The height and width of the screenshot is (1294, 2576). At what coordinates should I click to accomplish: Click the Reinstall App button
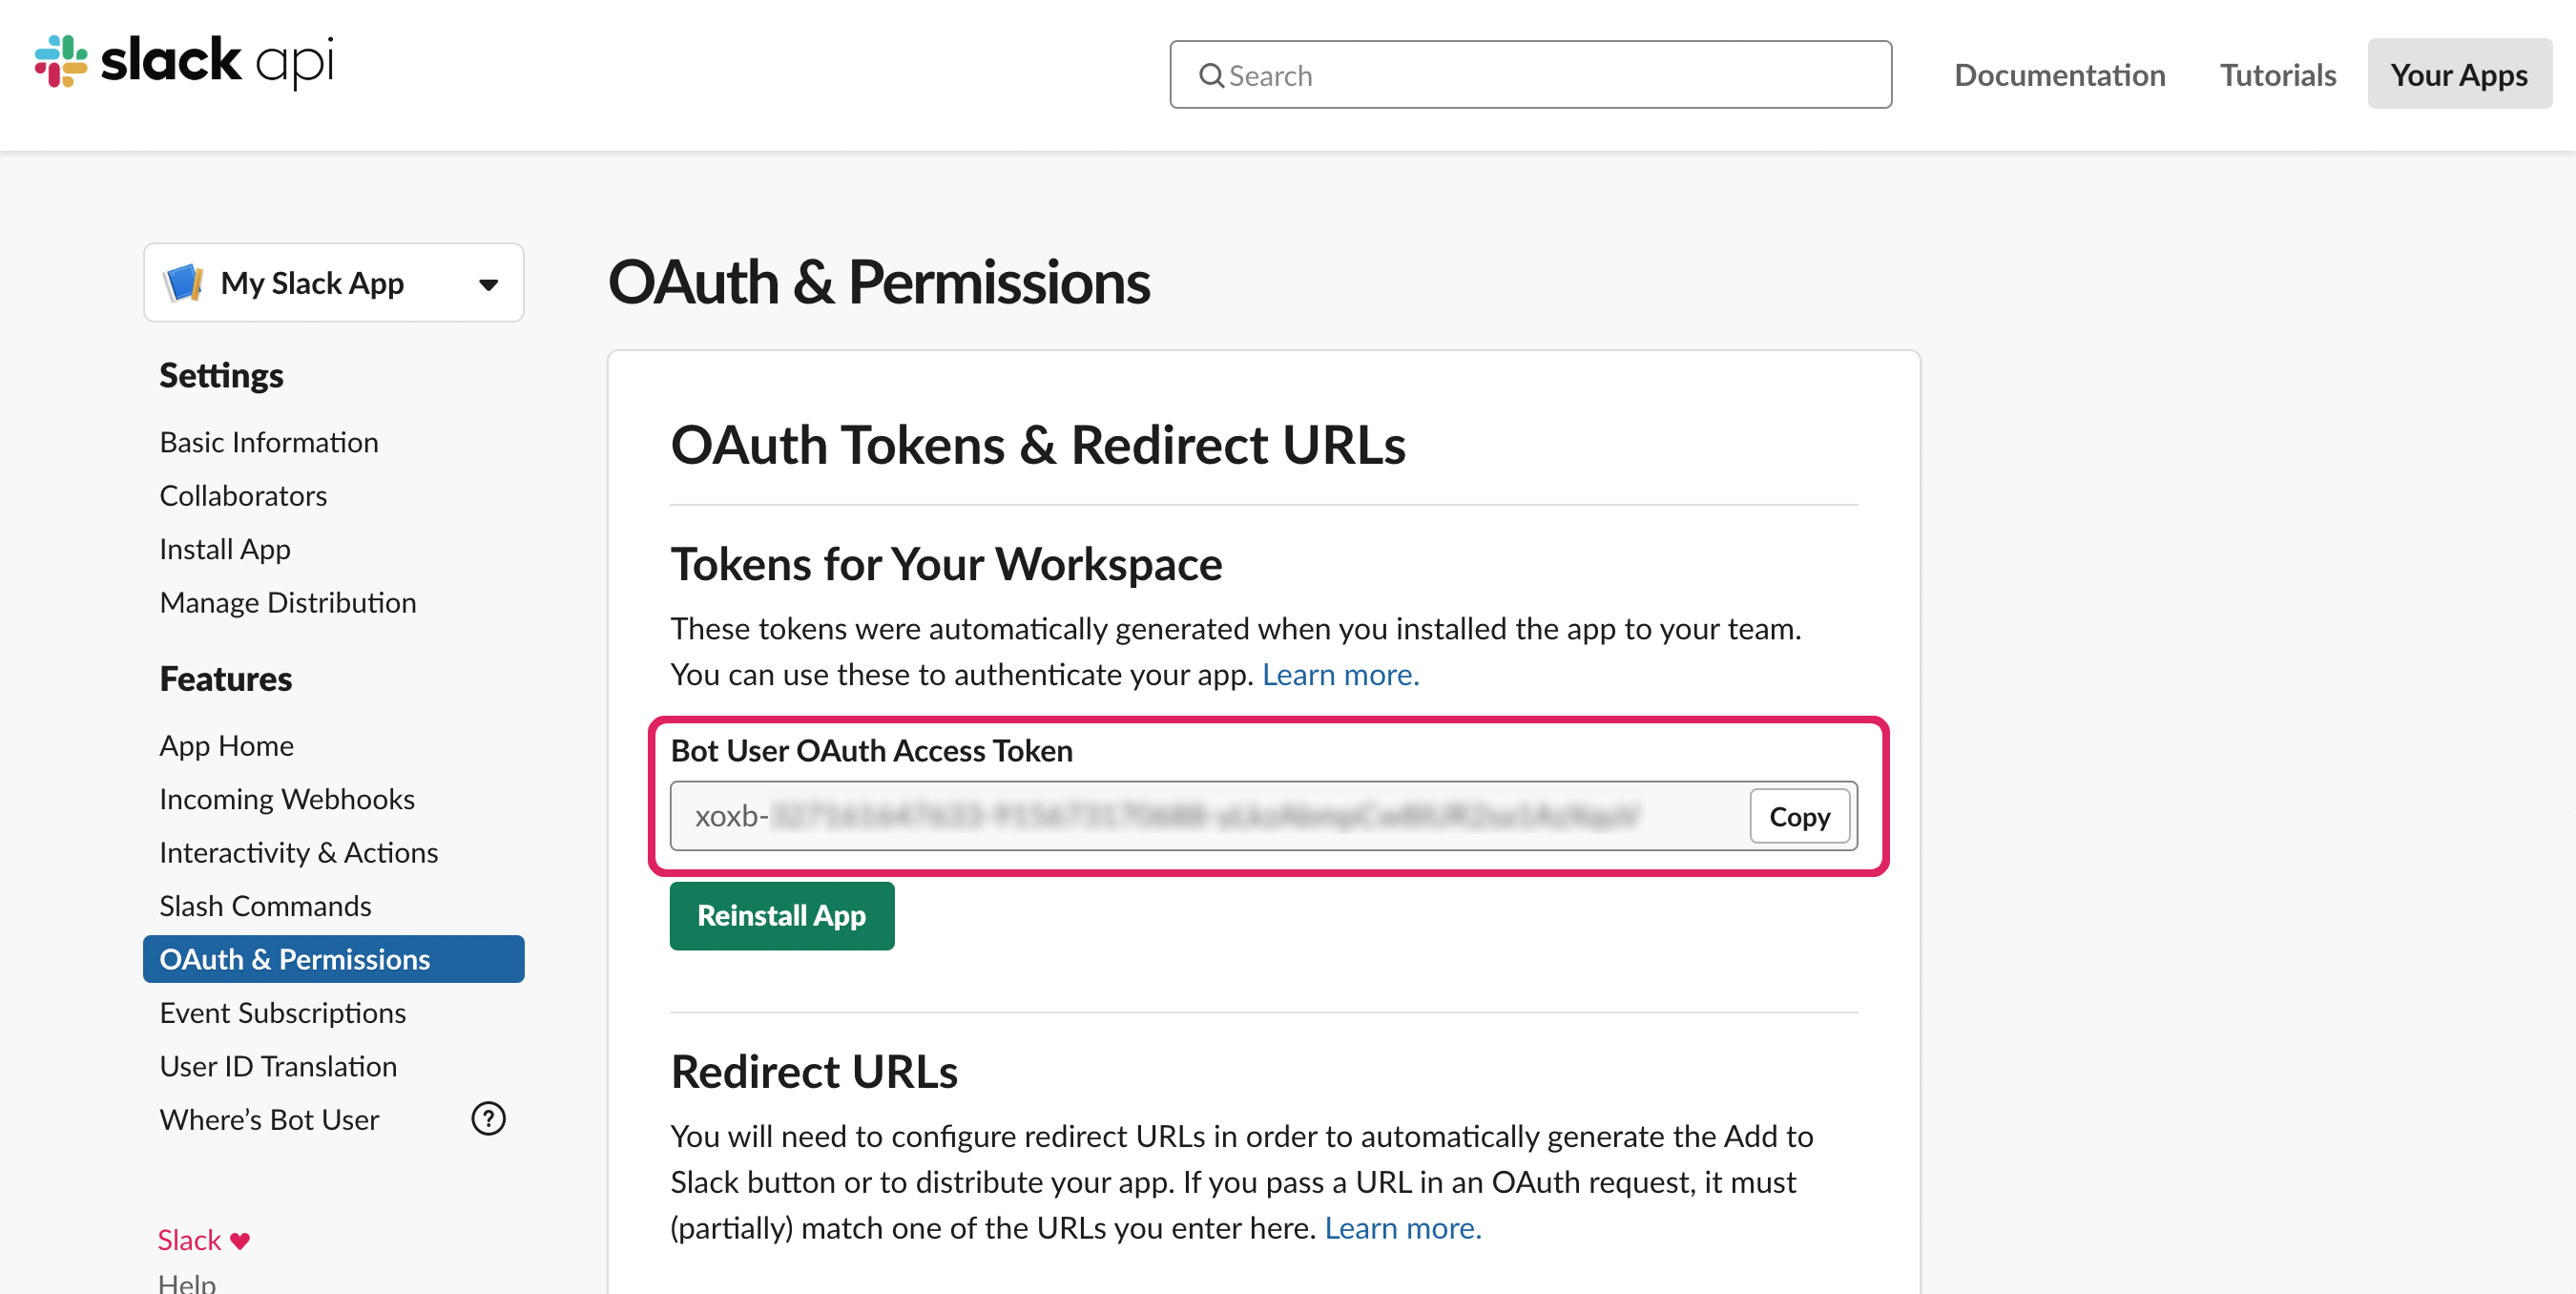782,915
